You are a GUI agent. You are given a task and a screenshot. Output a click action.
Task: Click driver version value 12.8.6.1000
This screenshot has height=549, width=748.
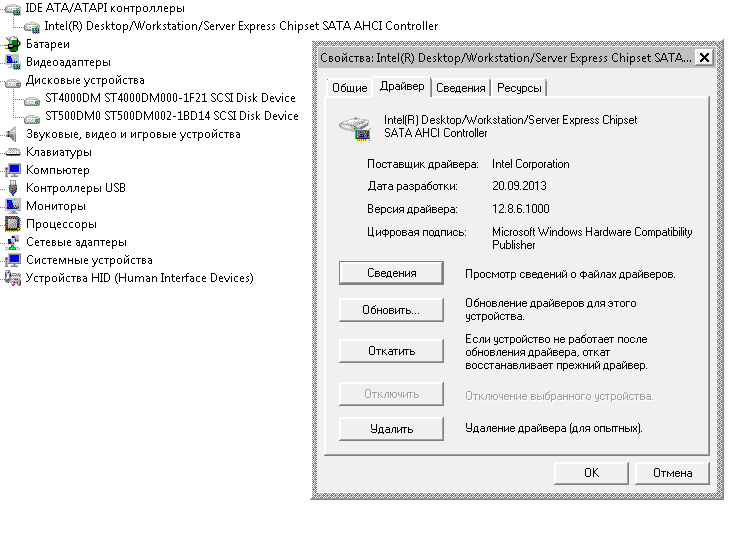(x=520, y=209)
